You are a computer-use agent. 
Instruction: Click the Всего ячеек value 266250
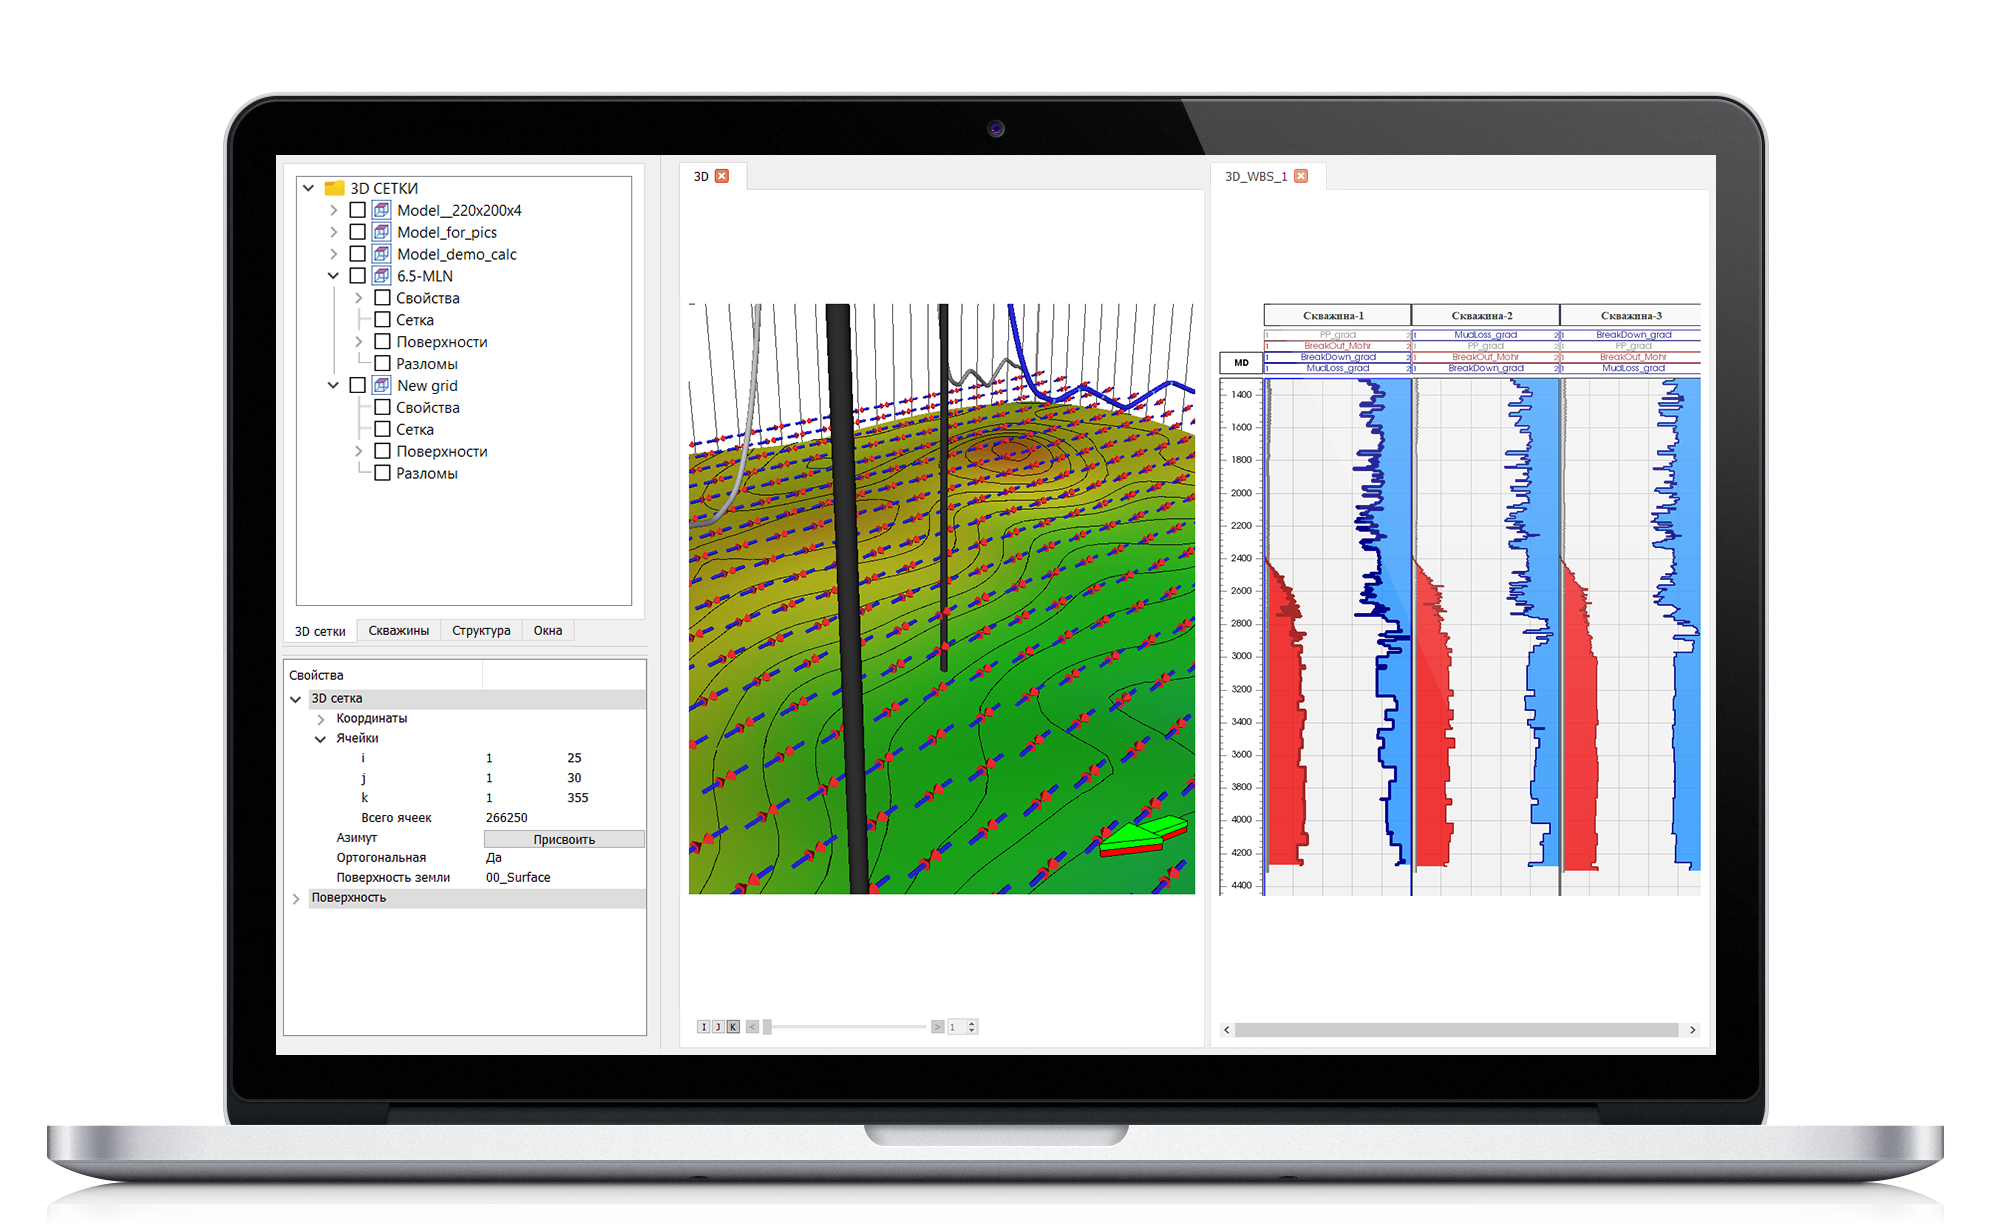(x=506, y=818)
